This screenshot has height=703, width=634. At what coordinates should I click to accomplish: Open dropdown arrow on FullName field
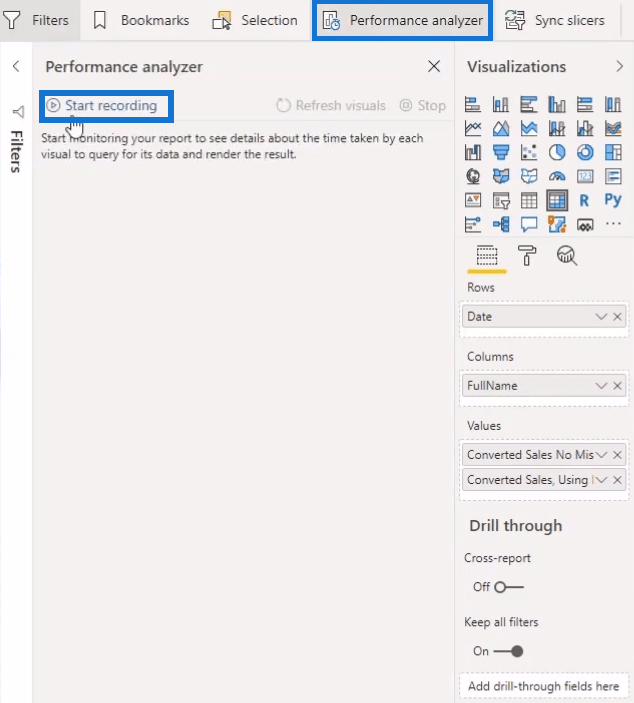(601, 386)
